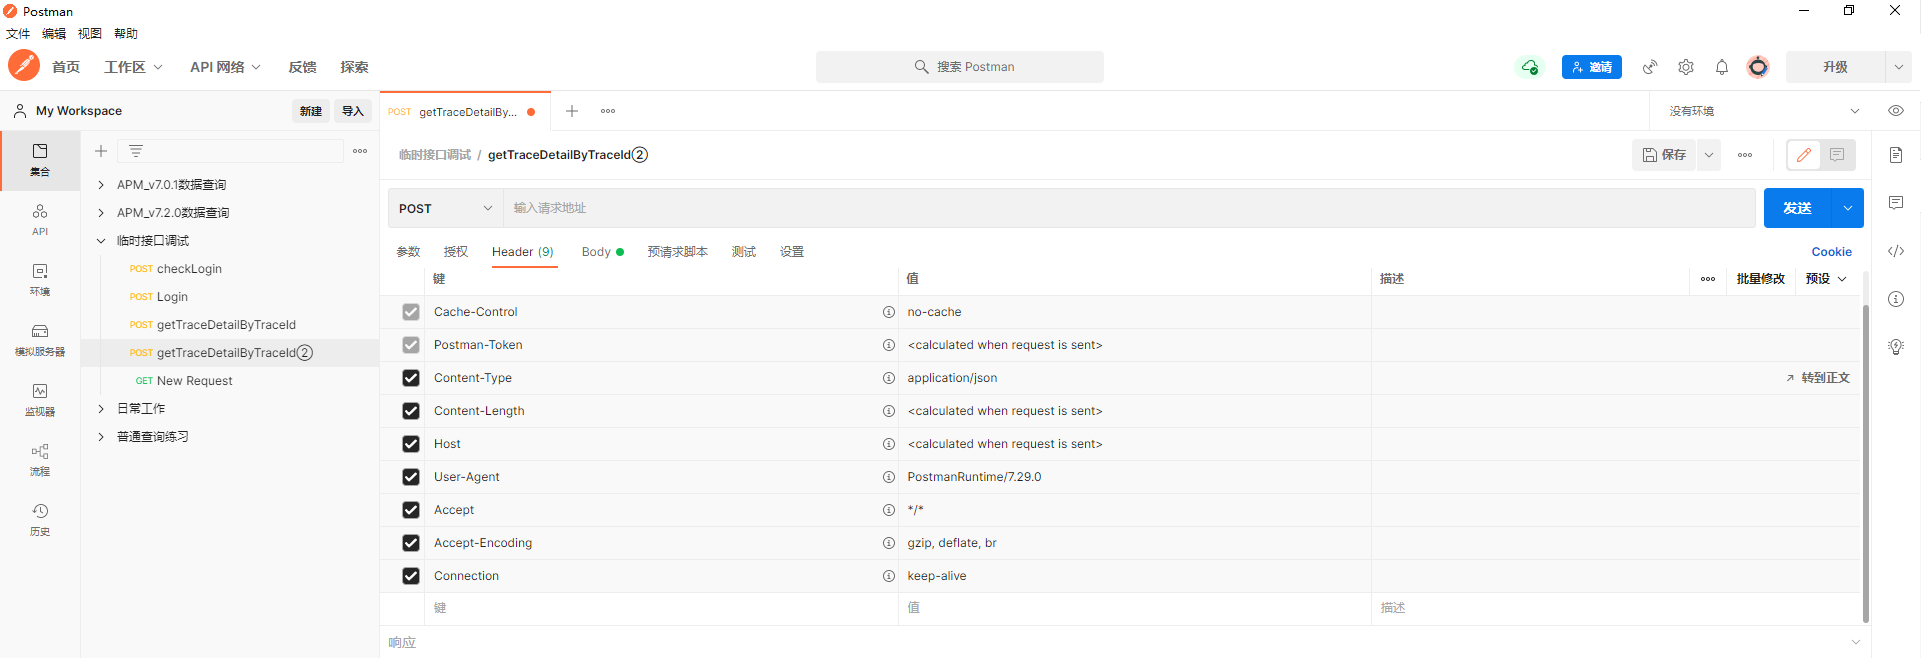Open the 升级 (Upgrade) dropdown arrow
Screen dimensions: 1921x658
1899,67
